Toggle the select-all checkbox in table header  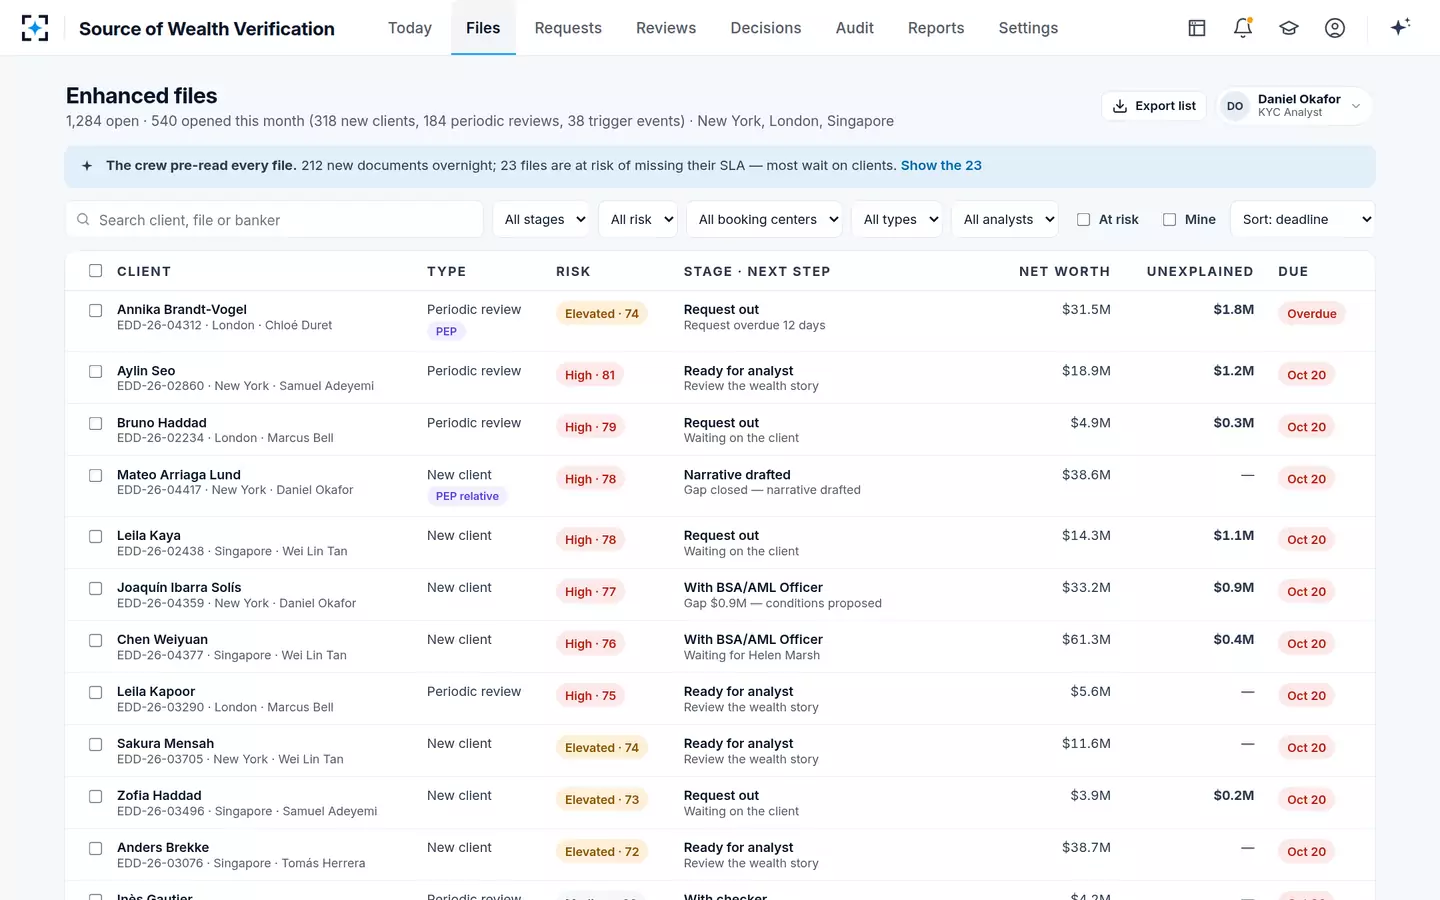coord(95,271)
